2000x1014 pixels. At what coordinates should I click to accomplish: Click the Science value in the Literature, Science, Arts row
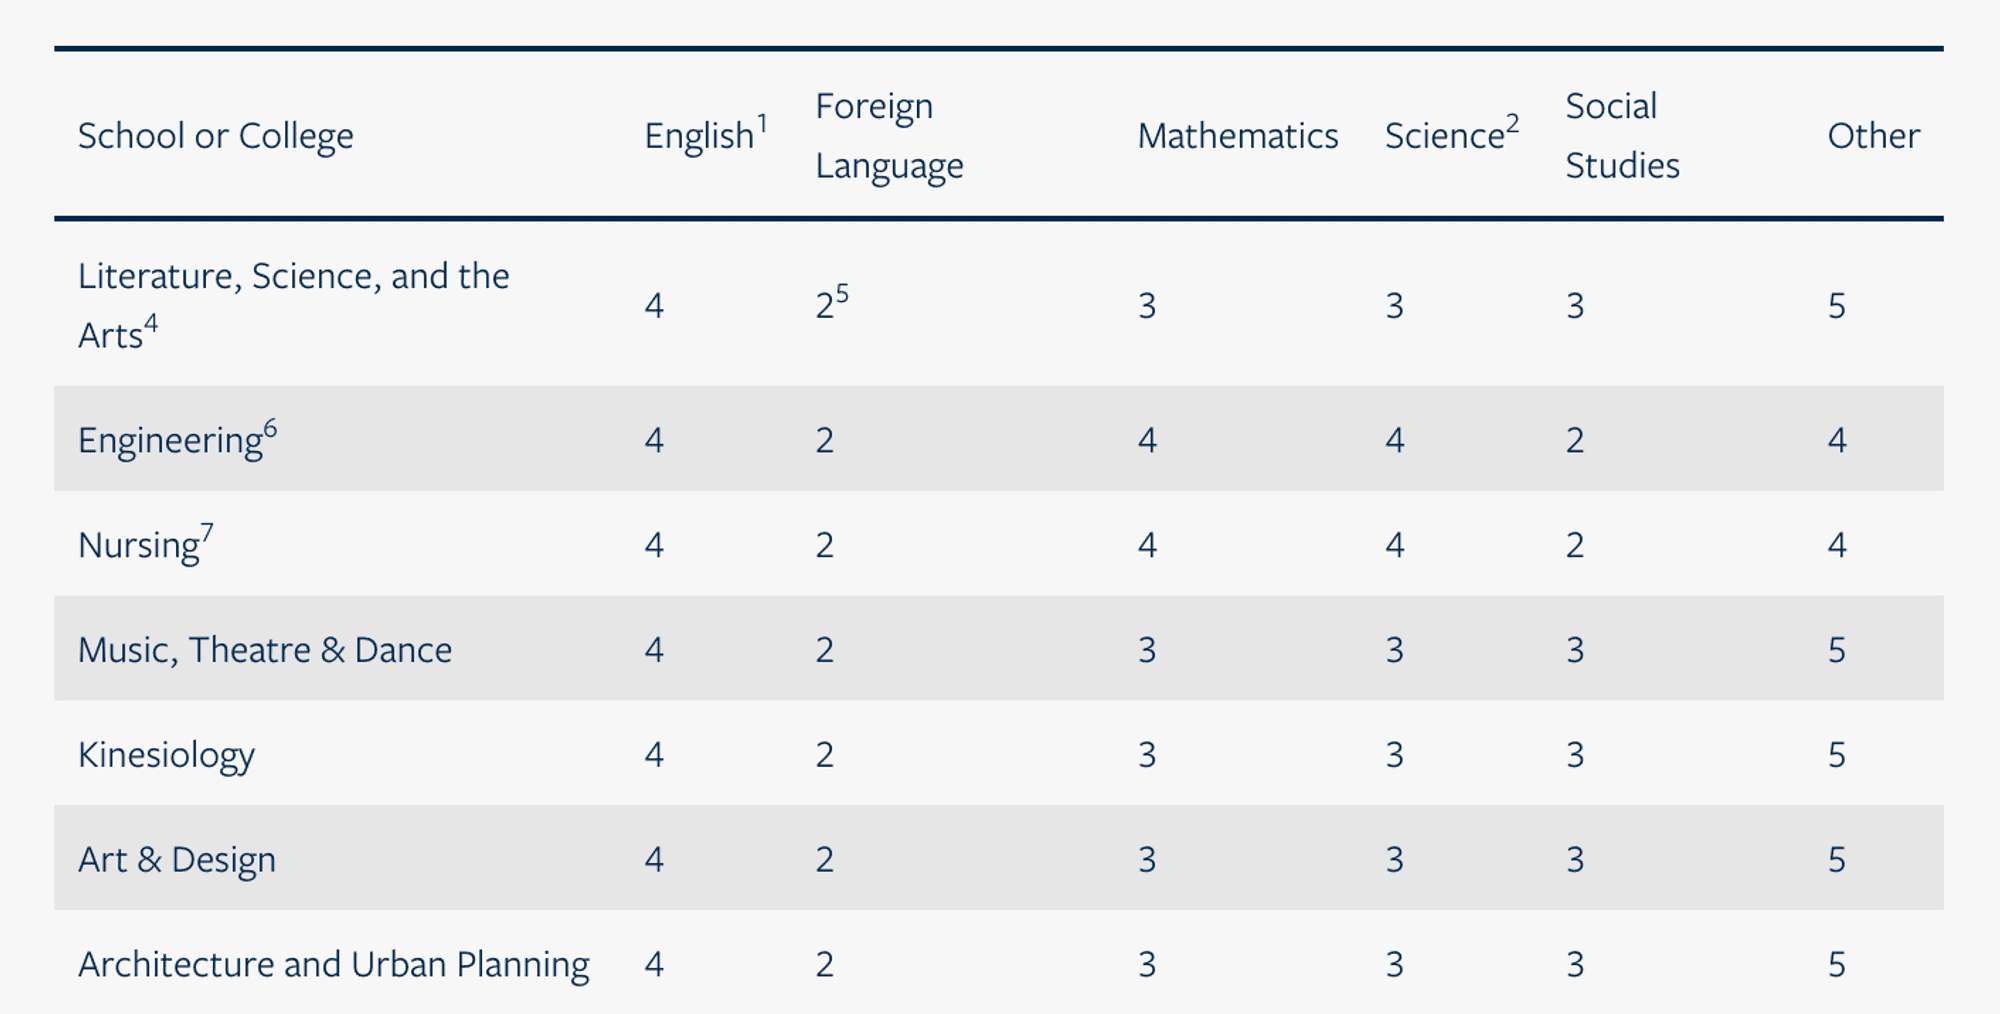coord(1395,306)
